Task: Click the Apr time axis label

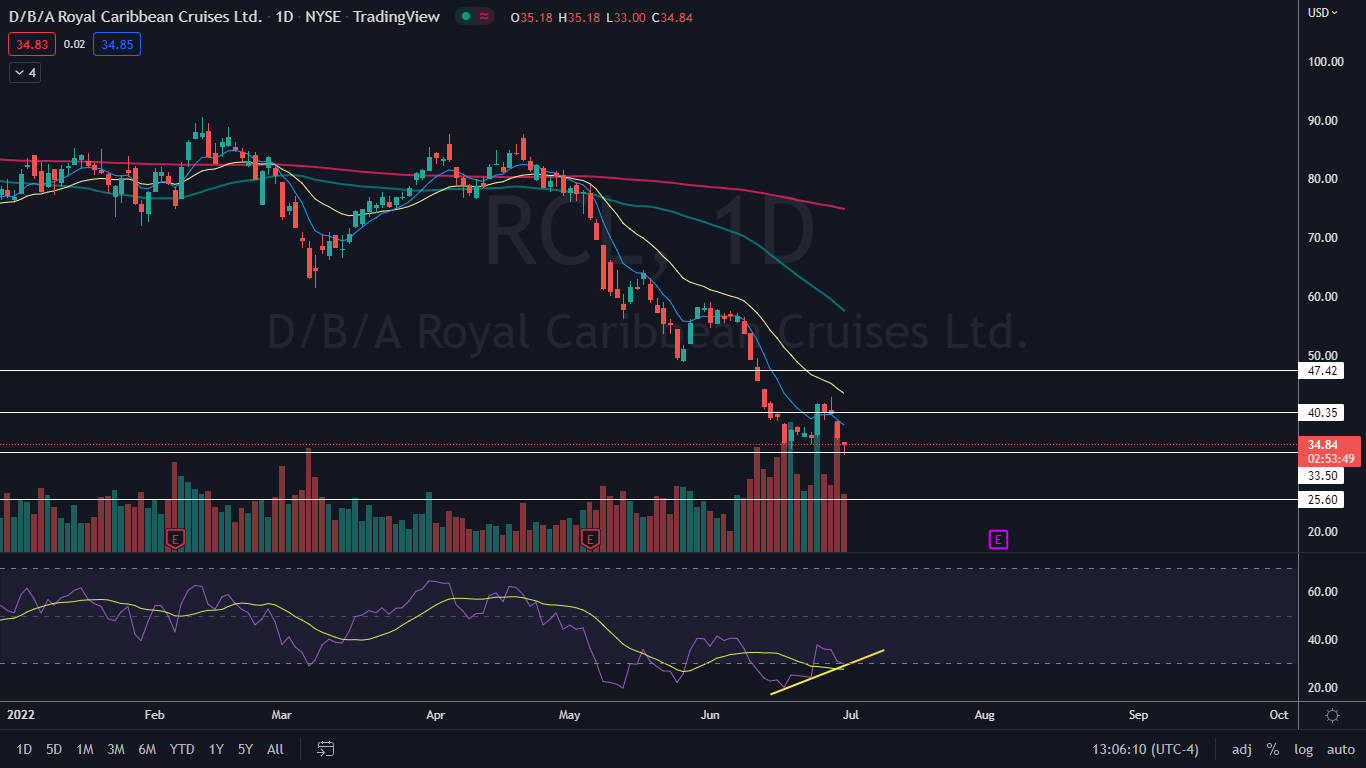Action: 435,715
